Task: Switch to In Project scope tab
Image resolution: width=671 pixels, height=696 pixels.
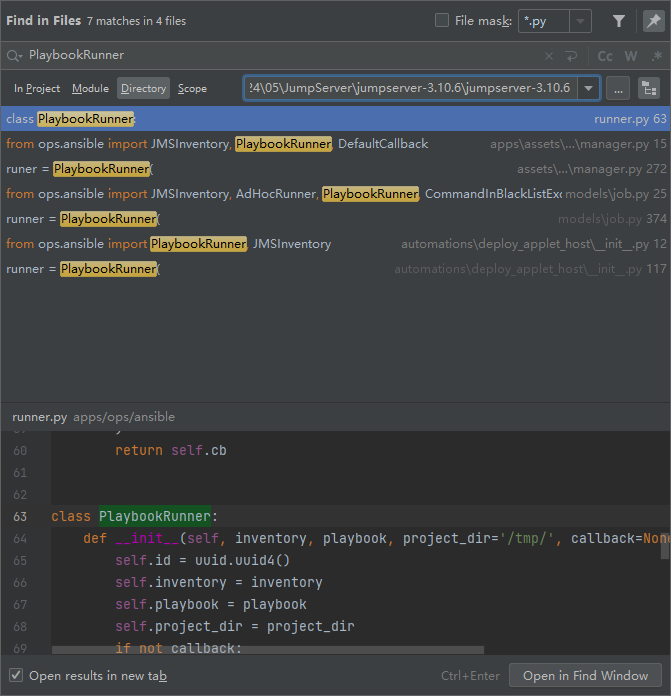Action: tap(37, 89)
